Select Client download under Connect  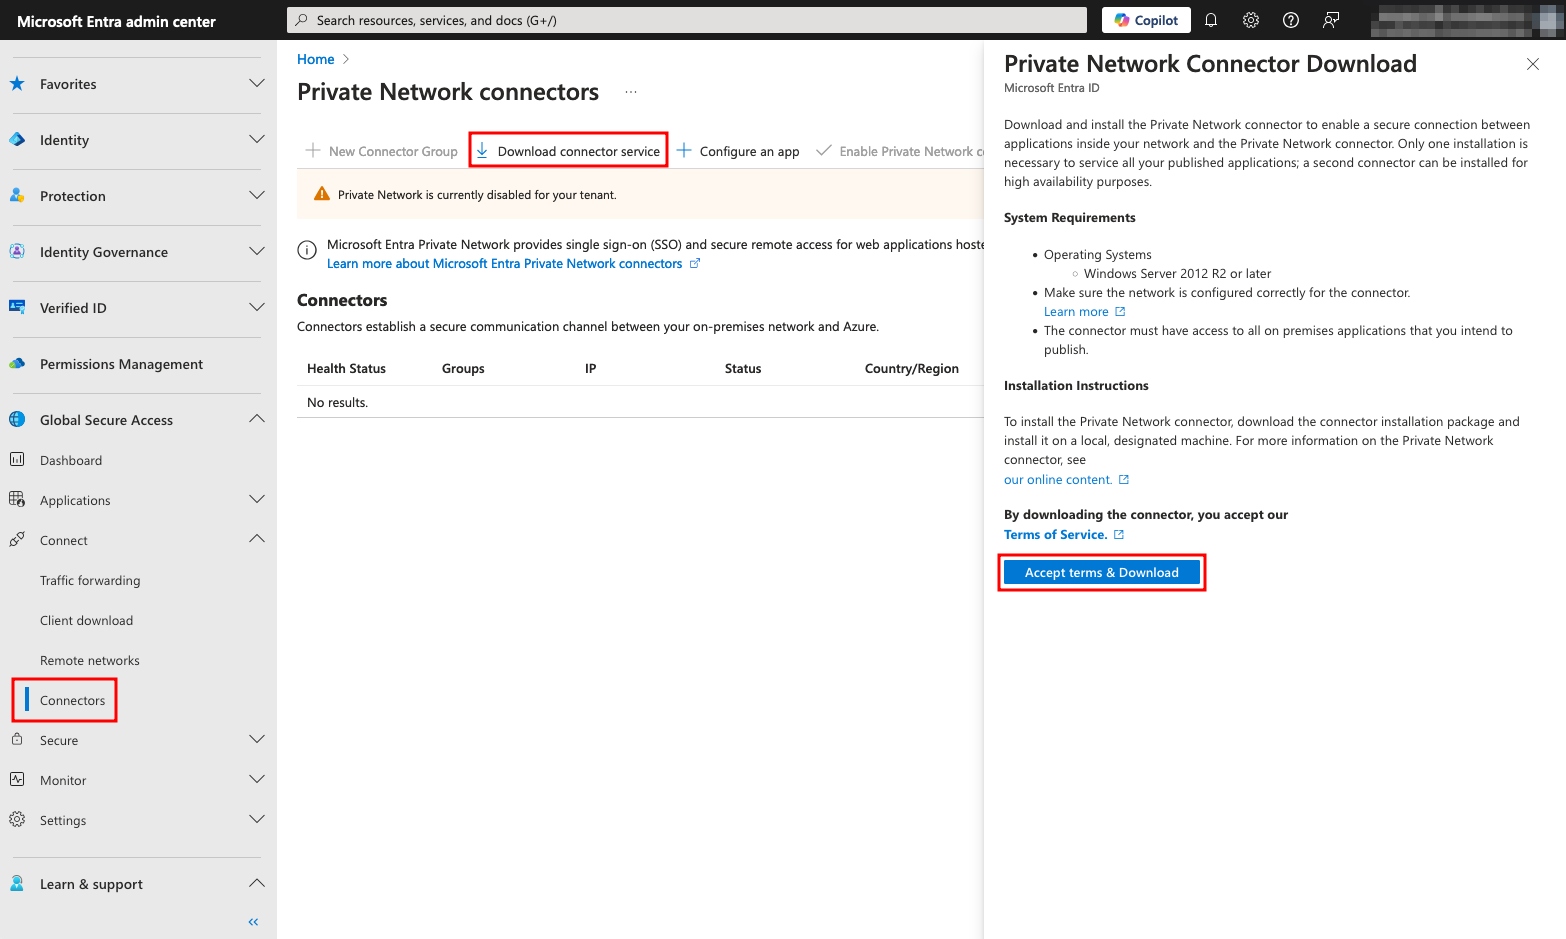86,620
